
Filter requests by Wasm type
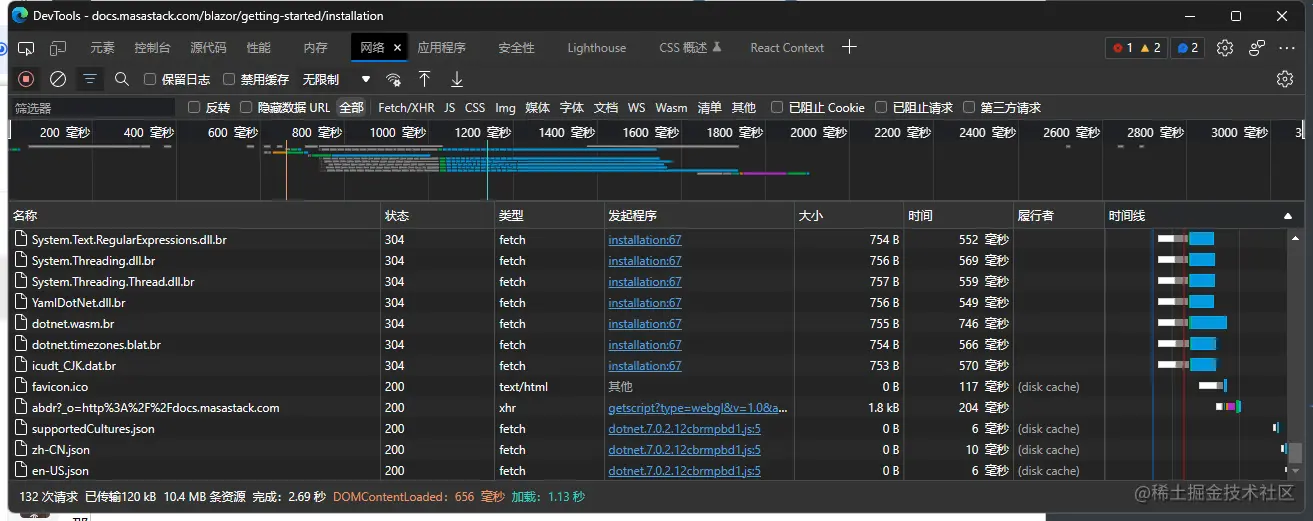click(x=671, y=107)
